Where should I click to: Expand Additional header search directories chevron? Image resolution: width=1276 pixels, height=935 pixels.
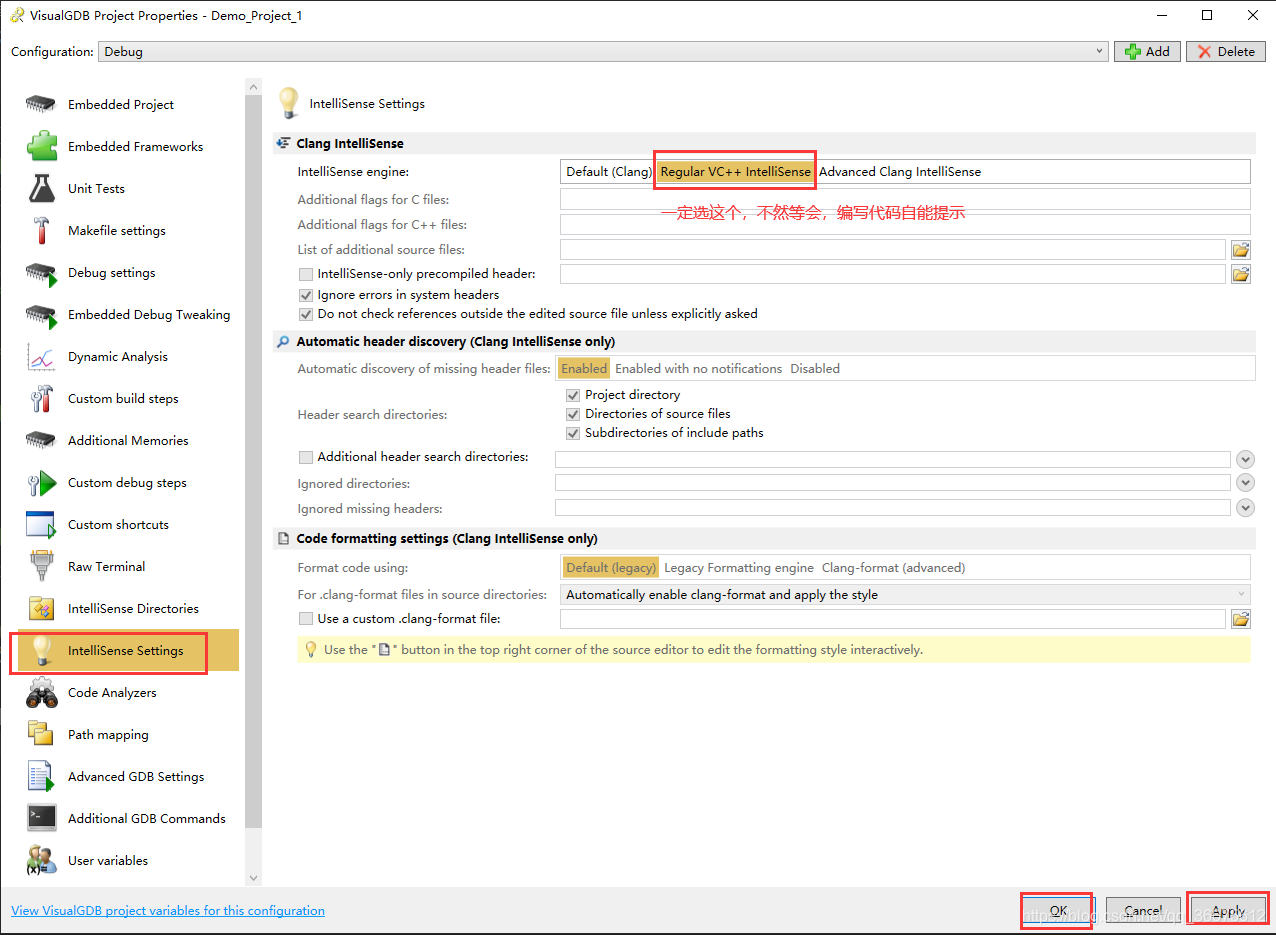1245,459
